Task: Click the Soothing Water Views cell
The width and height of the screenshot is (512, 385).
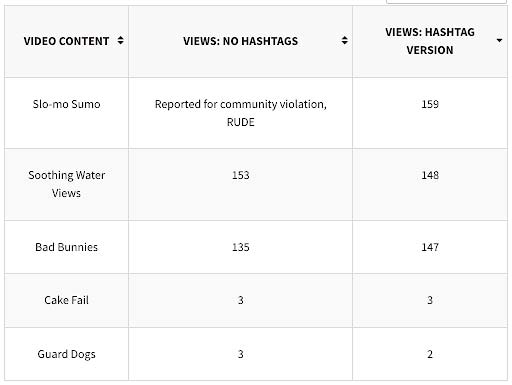Action: (x=66, y=184)
